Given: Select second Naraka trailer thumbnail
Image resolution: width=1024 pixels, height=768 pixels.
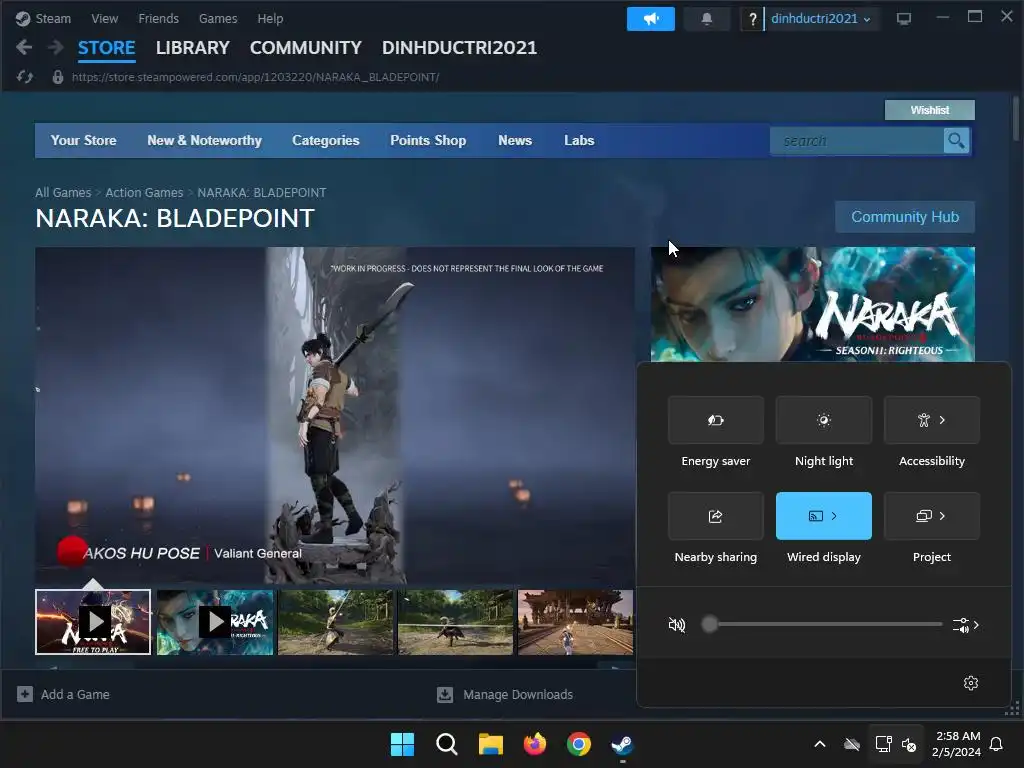Looking at the screenshot, I should [215, 622].
